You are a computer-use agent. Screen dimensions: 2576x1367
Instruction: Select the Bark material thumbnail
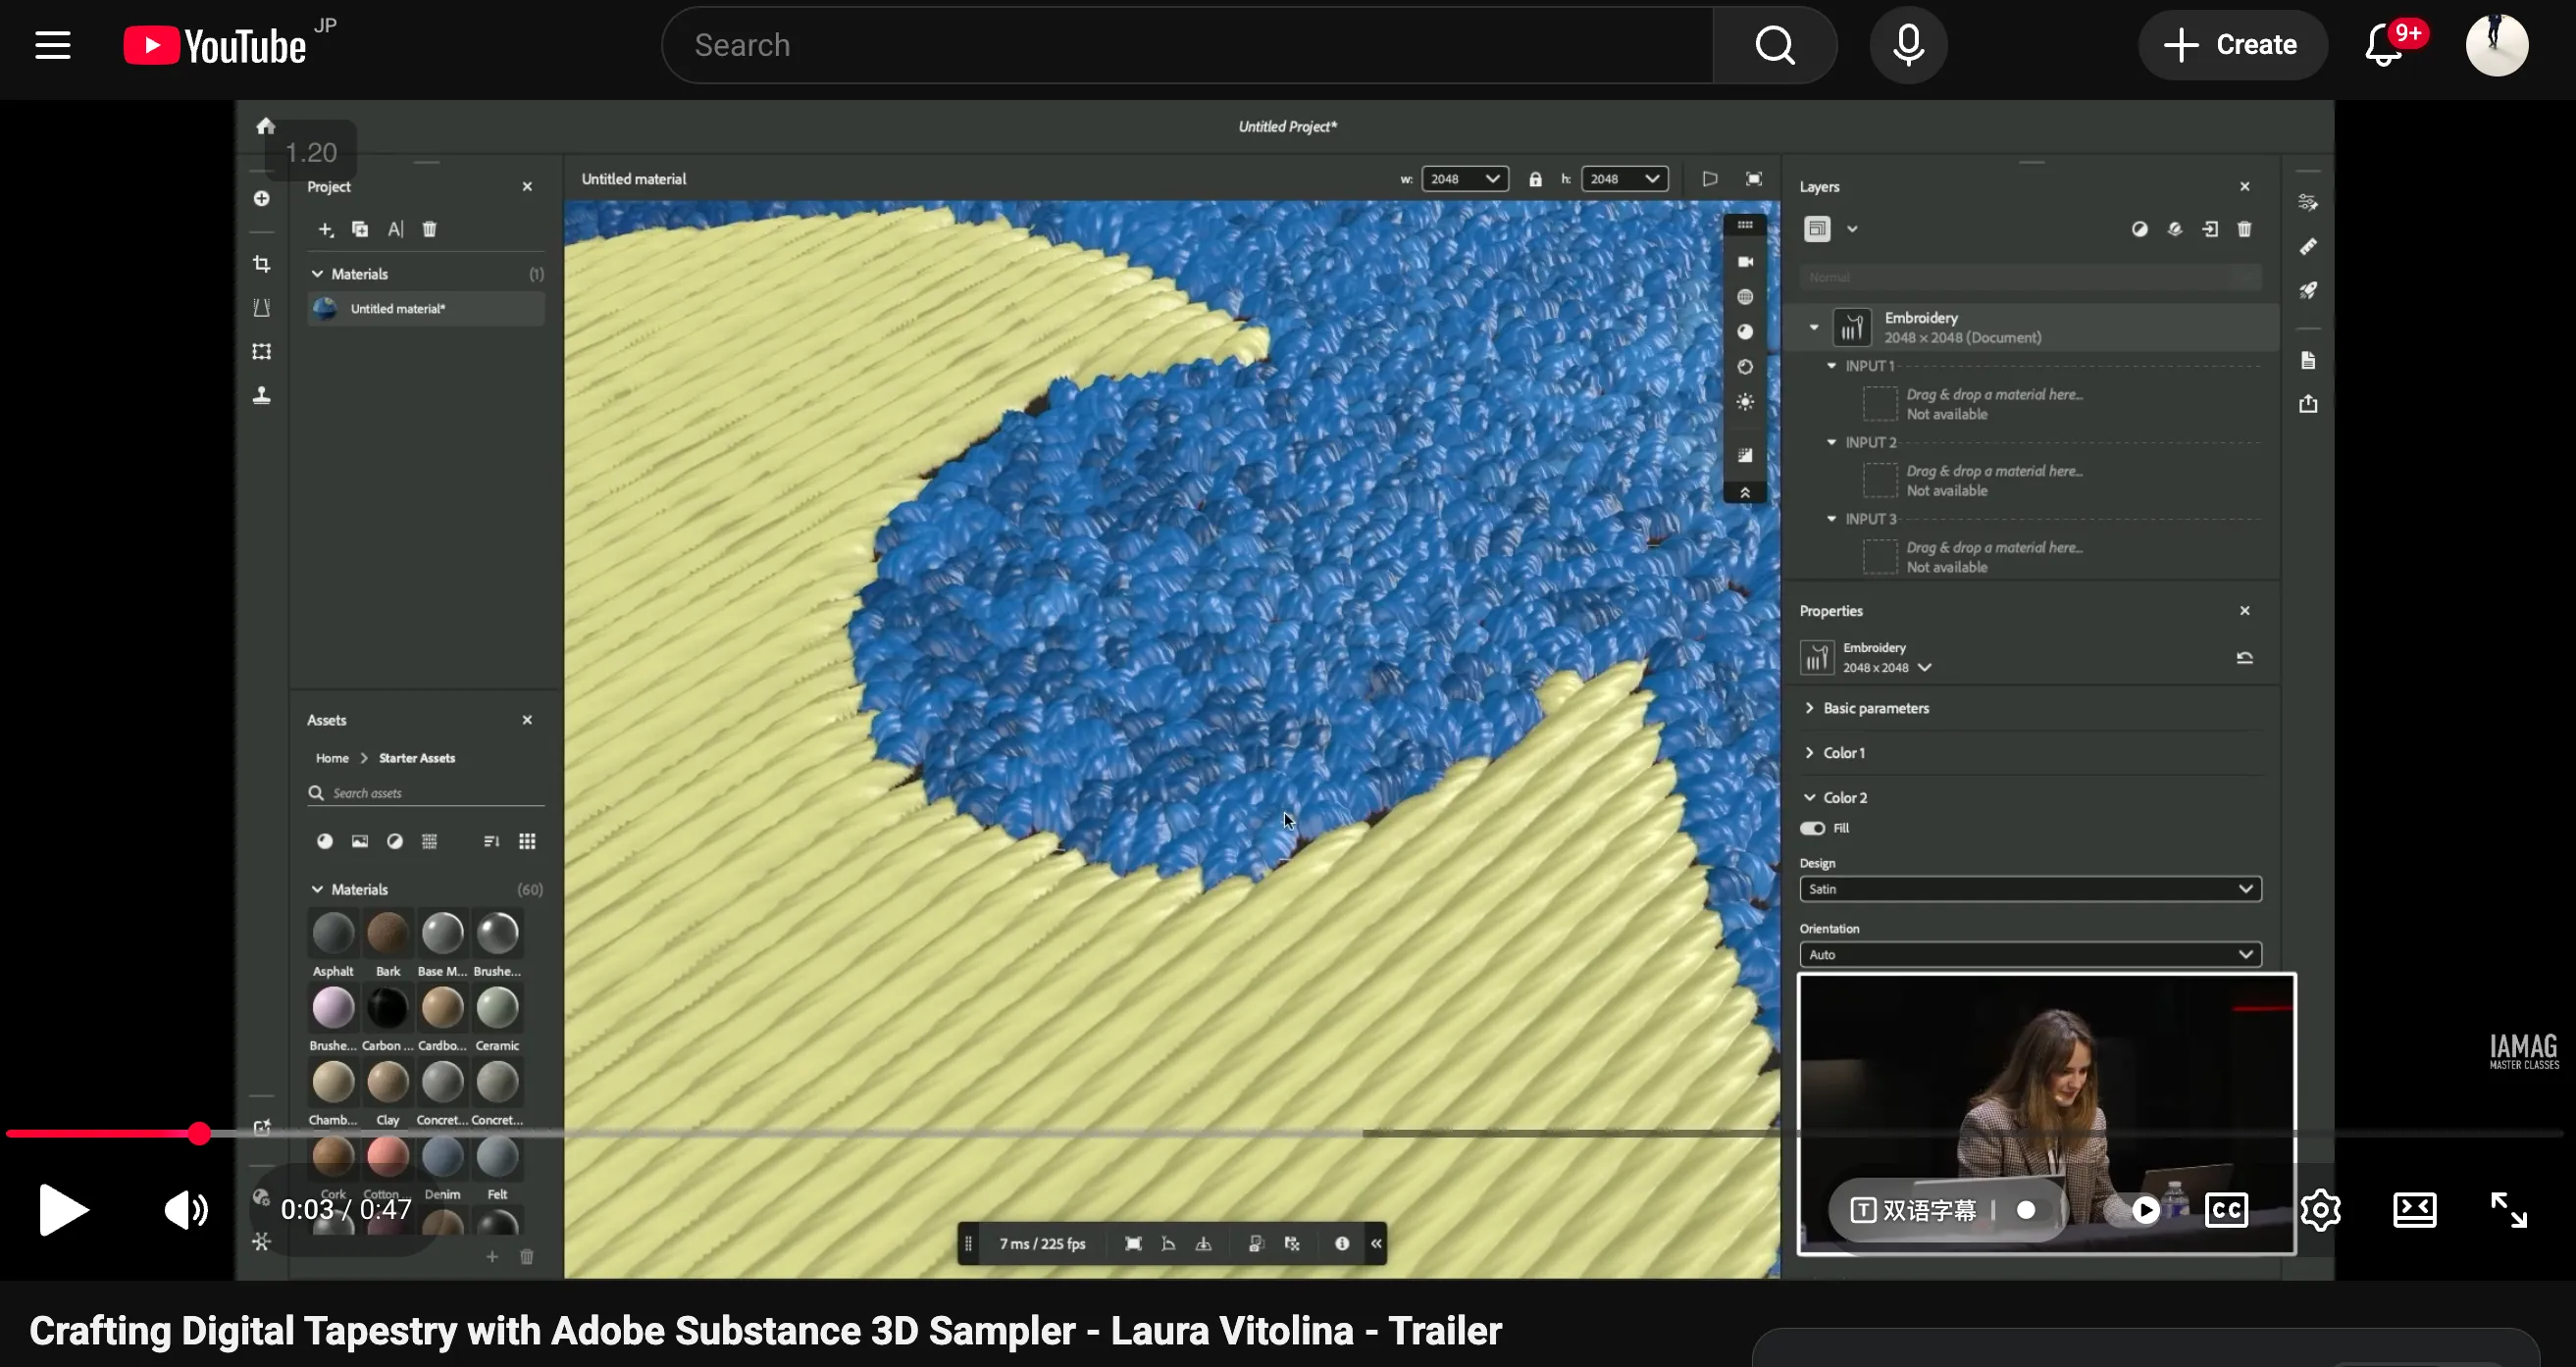click(387, 933)
